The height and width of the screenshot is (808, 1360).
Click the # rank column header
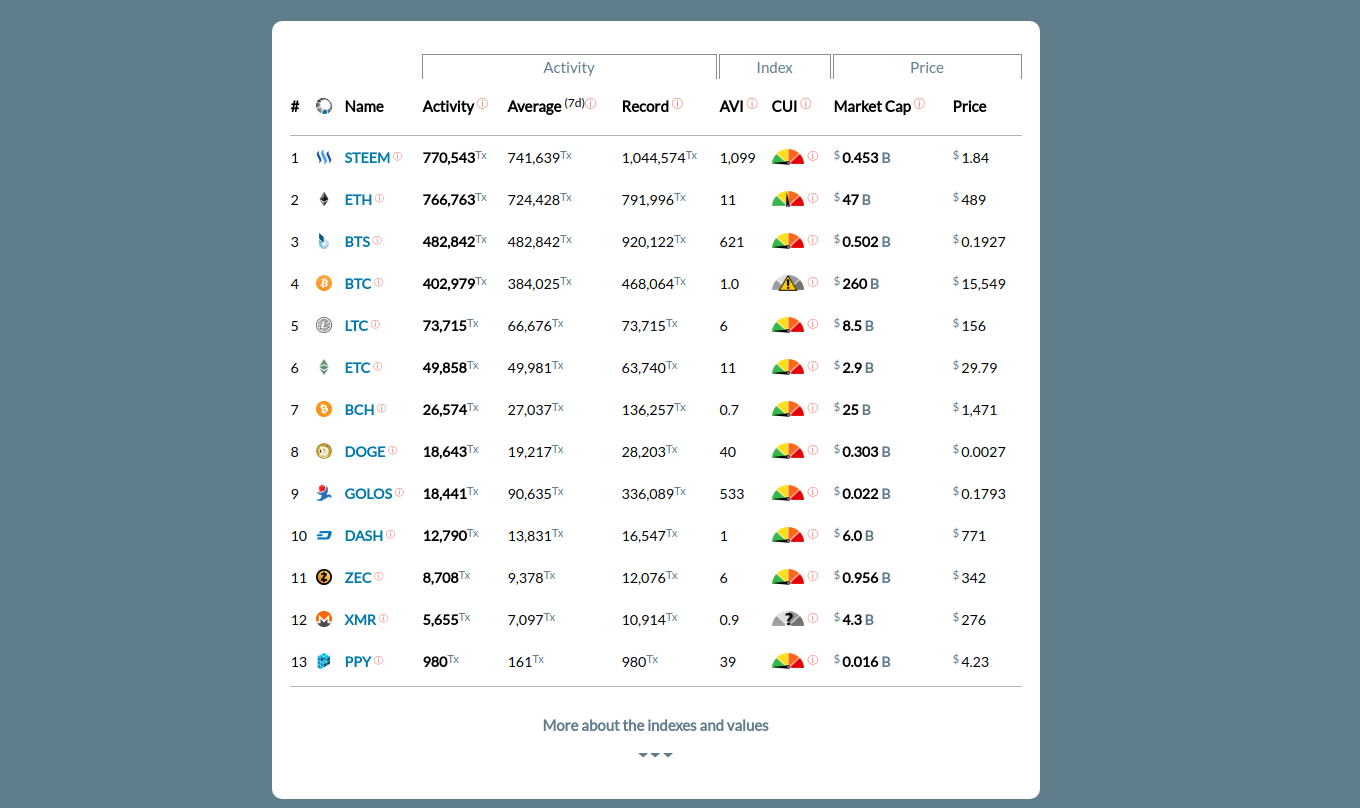tap(295, 106)
